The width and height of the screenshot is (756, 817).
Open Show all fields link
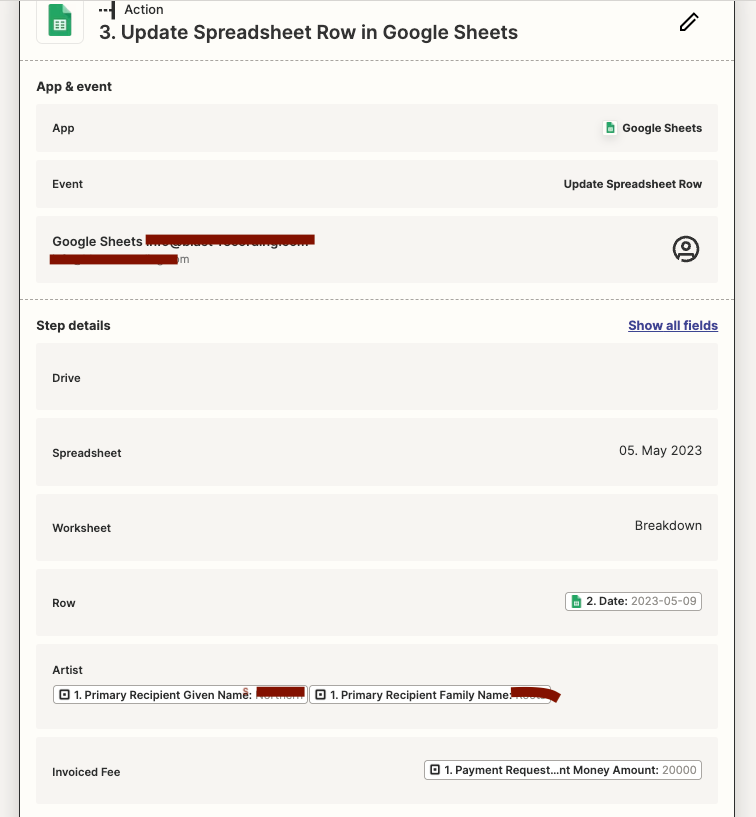673,326
